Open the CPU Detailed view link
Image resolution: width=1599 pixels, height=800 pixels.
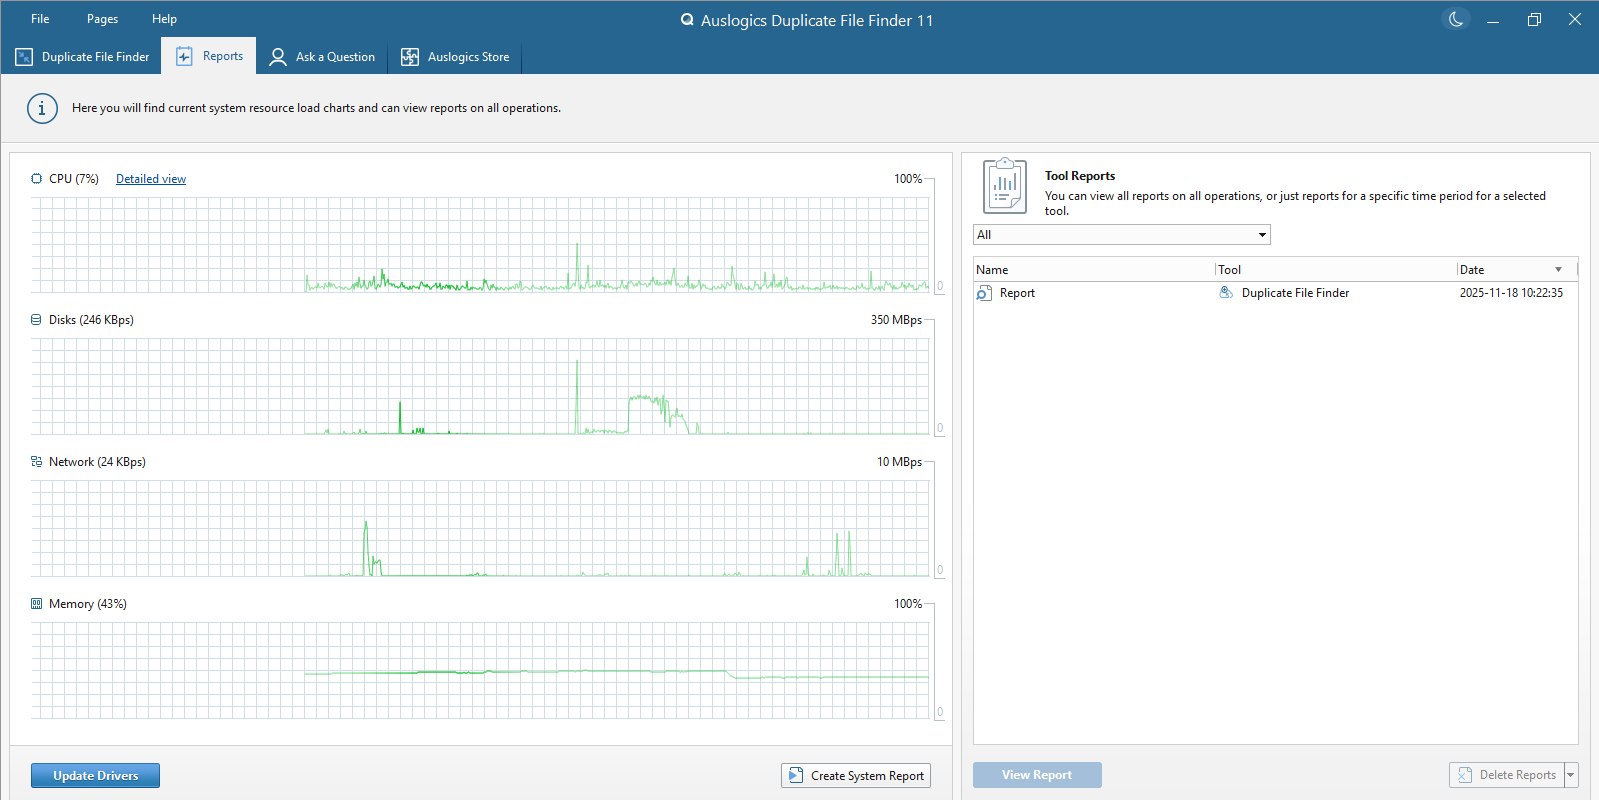(x=151, y=179)
